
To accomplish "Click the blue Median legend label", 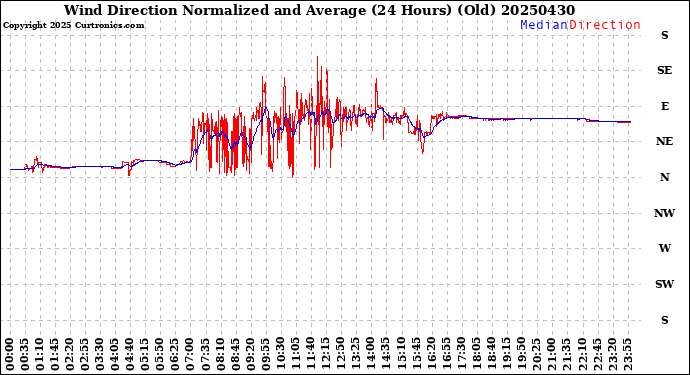I will (544, 25).
